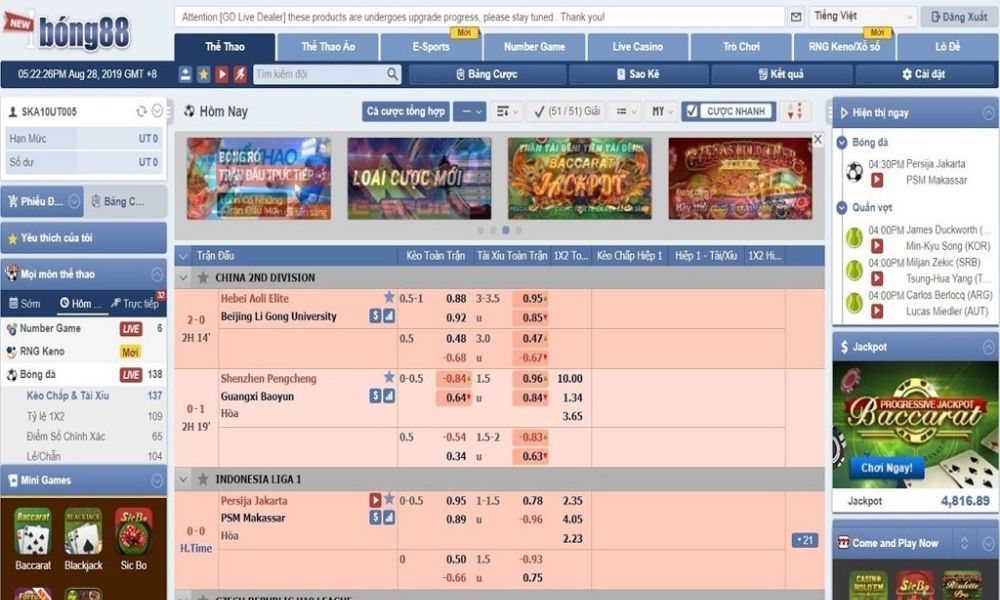Collapse the Mini Games panel
Image resolution: width=1000 pixels, height=600 pixels.
pyautogui.click(x=157, y=480)
